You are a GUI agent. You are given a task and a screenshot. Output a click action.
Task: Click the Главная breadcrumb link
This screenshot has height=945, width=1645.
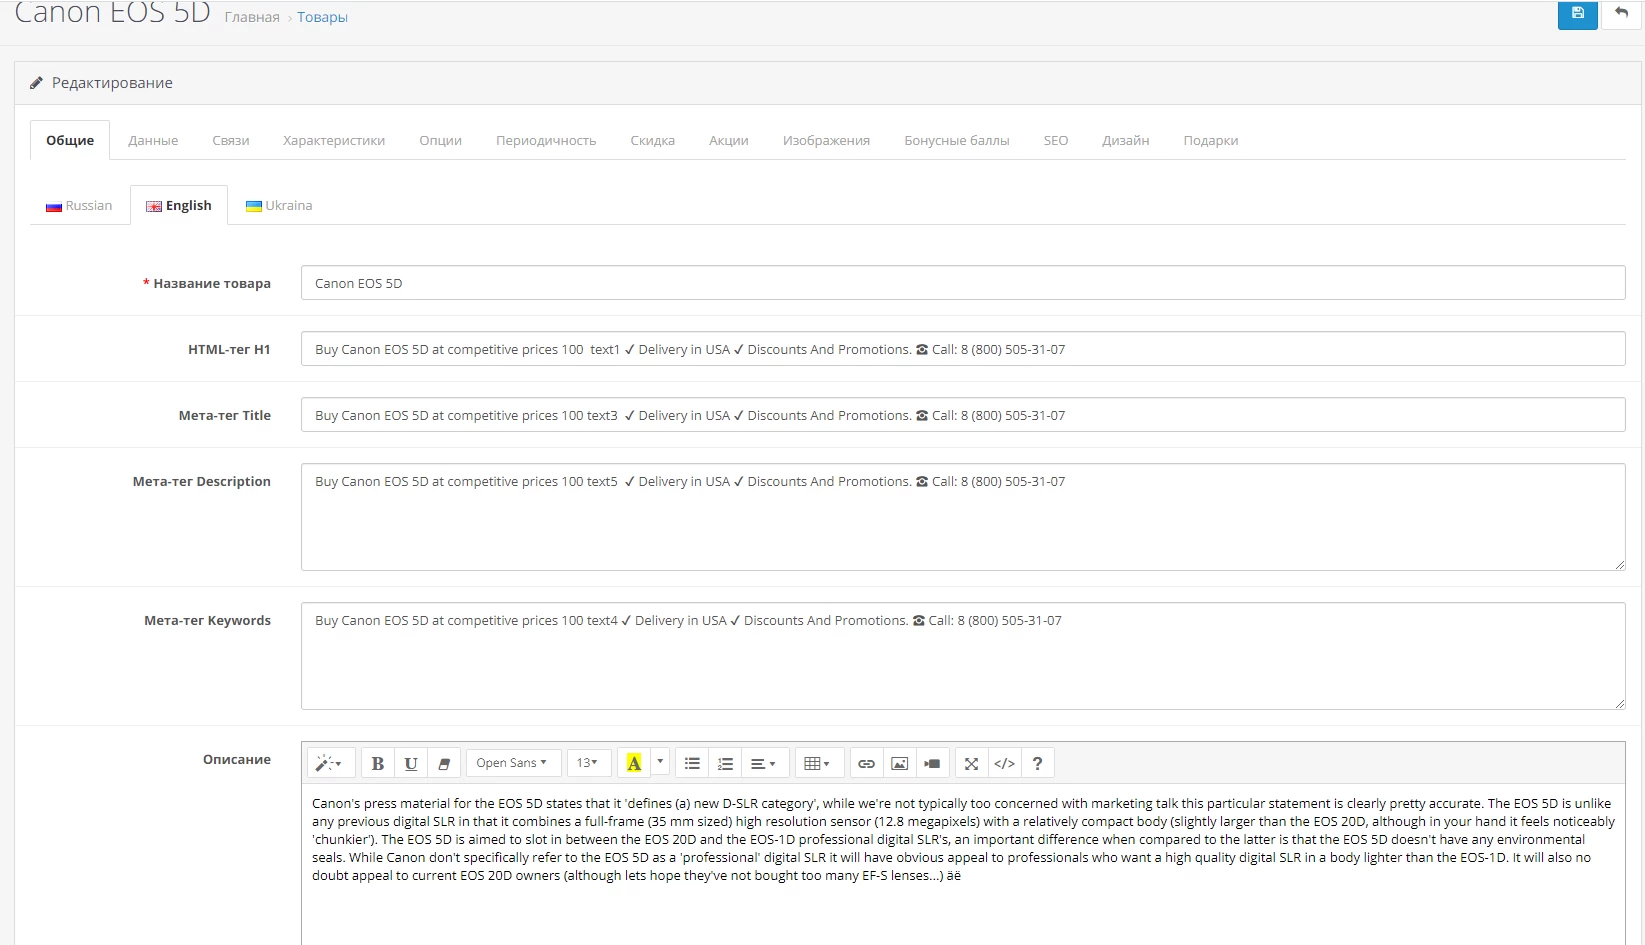[252, 17]
